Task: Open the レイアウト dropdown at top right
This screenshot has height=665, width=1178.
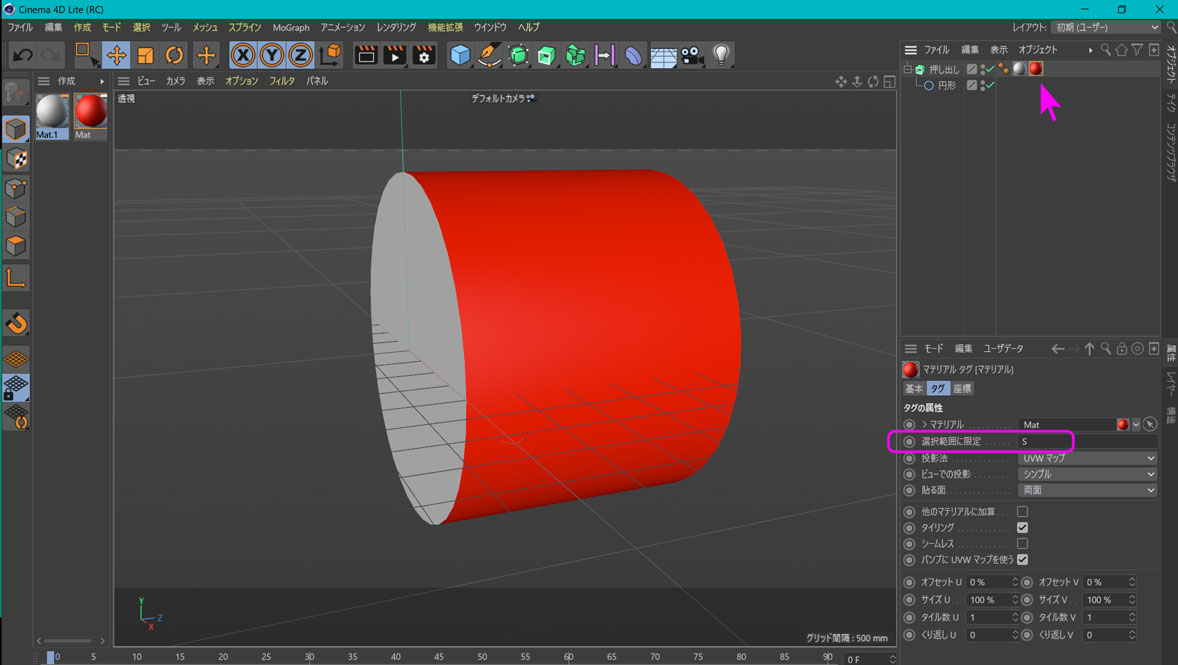Action: 1106,27
